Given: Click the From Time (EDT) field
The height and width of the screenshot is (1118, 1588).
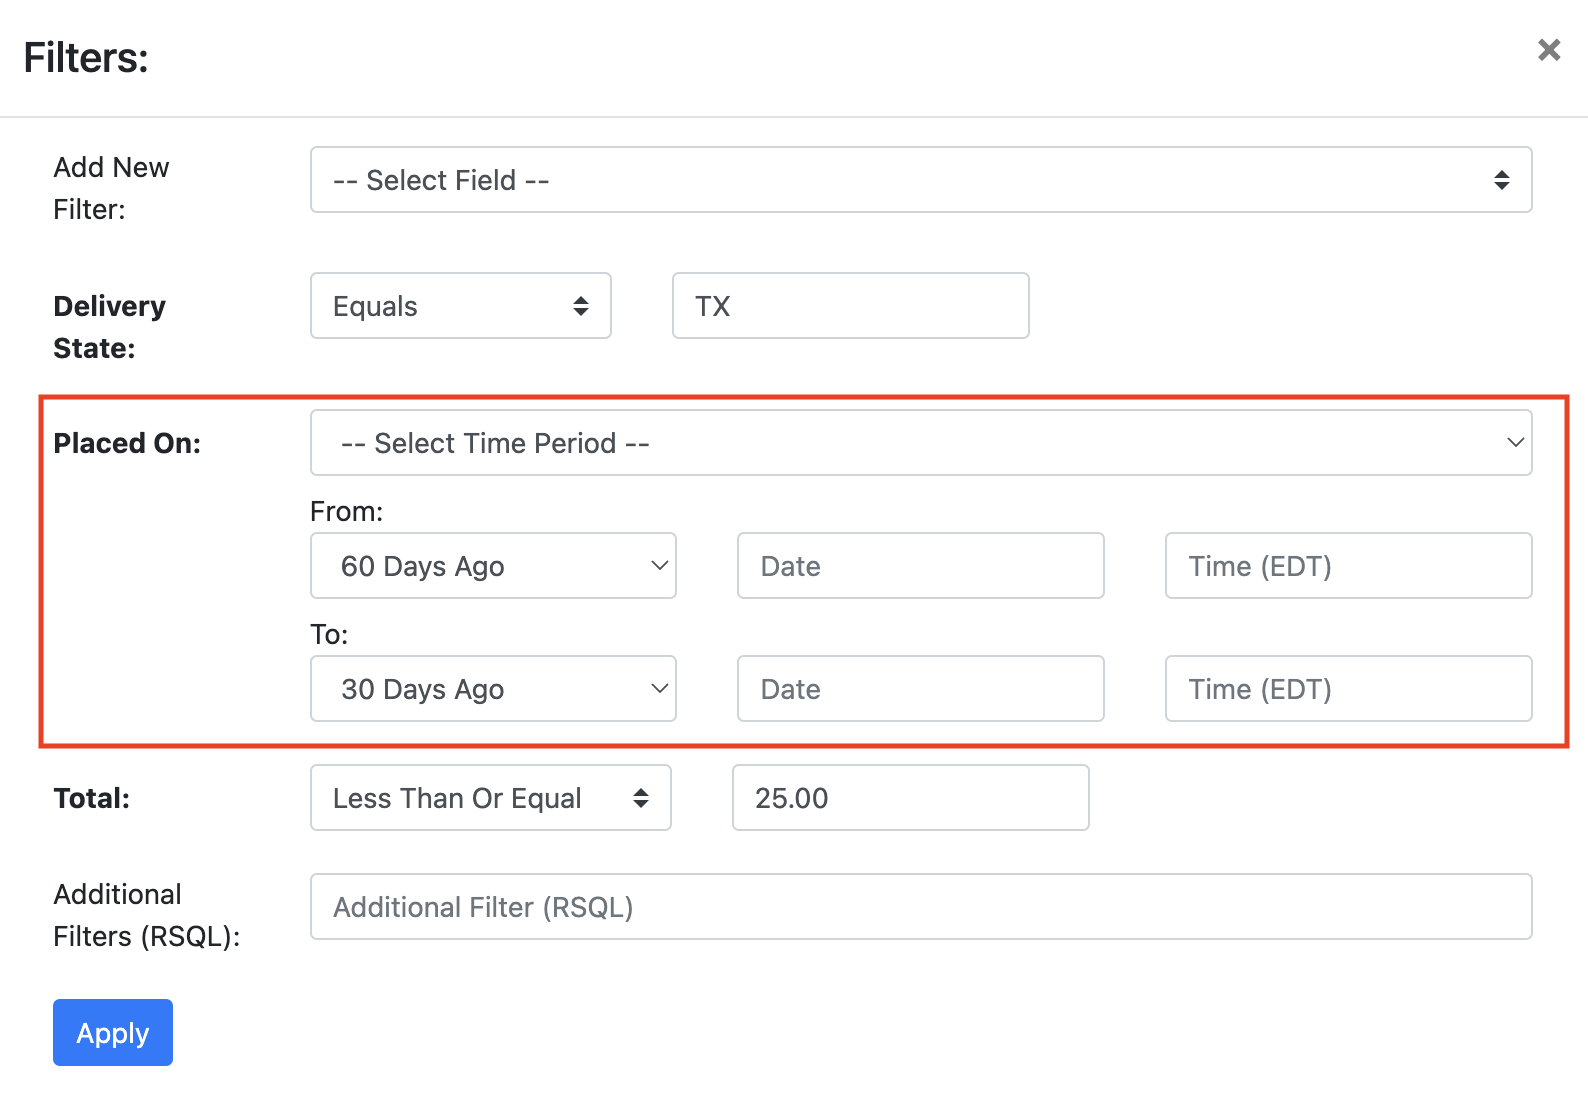Looking at the screenshot, I should (1349, 566).
